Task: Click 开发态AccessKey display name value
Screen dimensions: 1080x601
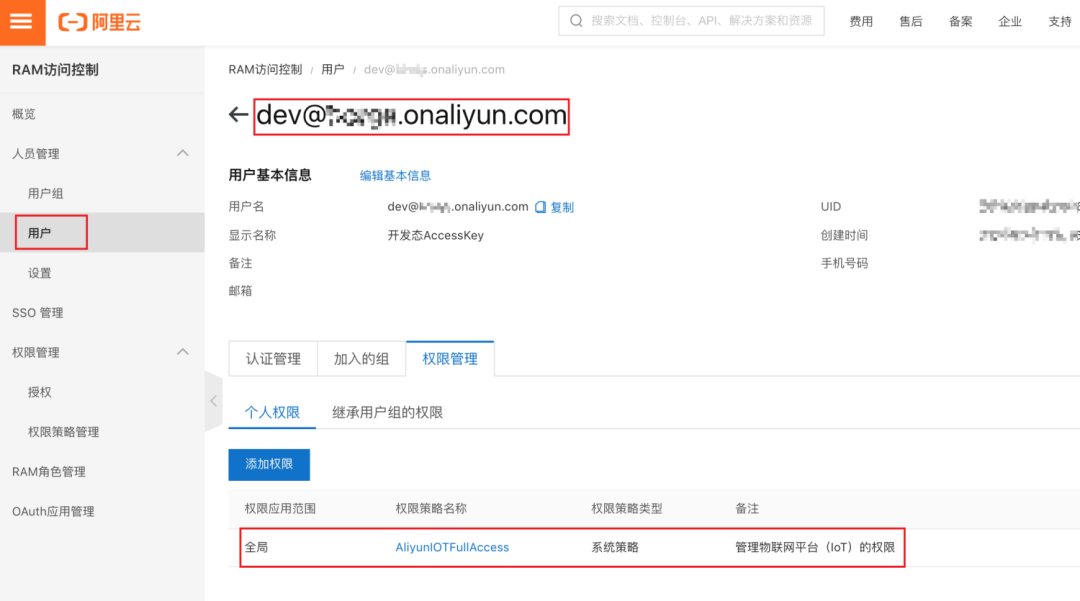Action: point(435,235)
